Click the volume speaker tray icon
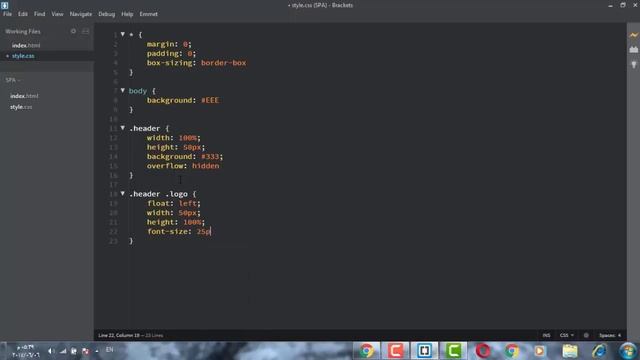Screen dimensions: 640x360 tap(51, 351)
